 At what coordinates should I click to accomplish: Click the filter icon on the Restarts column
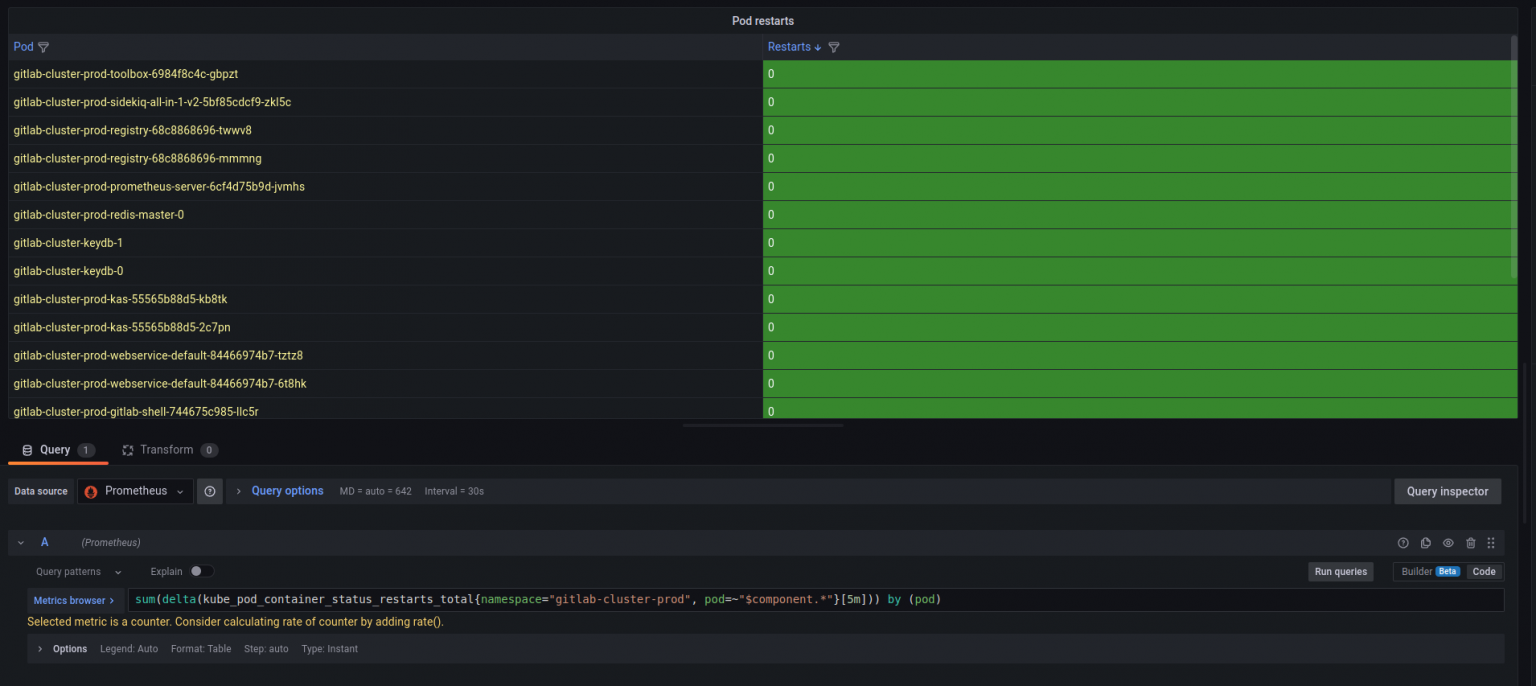pyautogui.click(x=834, y=46)
